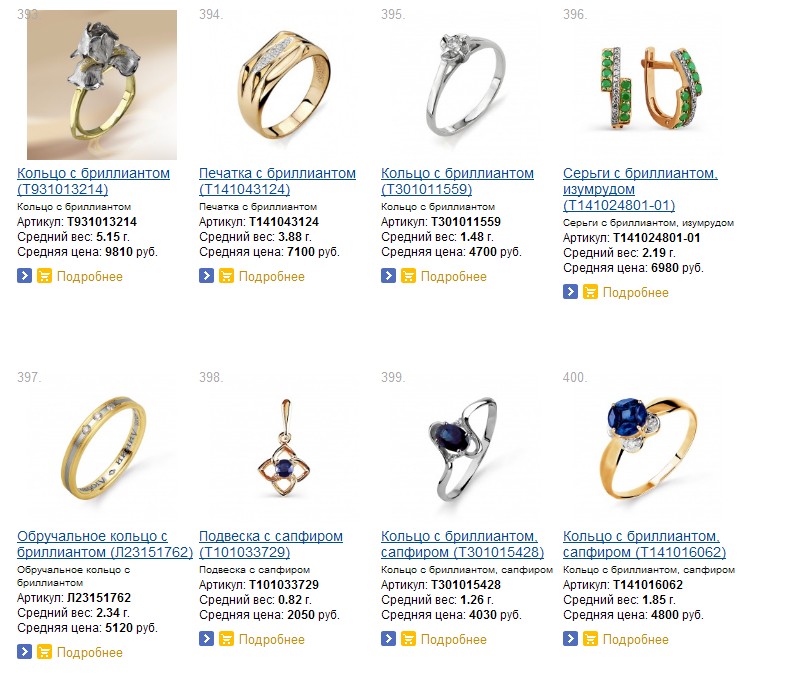Screen dimensions: 803x686
Task: Click the cart icon under earrings Т141024801-01
Action: tap(590, 292)
